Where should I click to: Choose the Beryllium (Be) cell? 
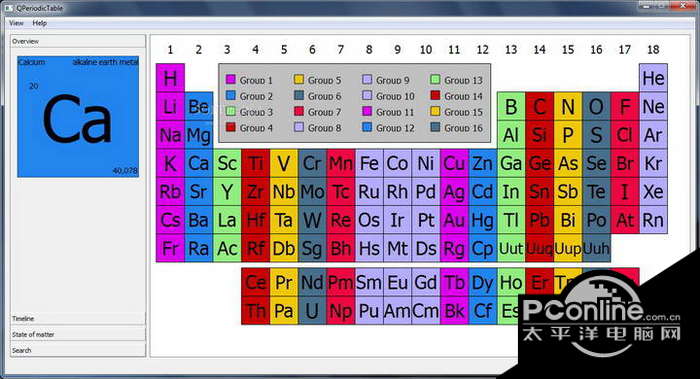tap(199, 107)
